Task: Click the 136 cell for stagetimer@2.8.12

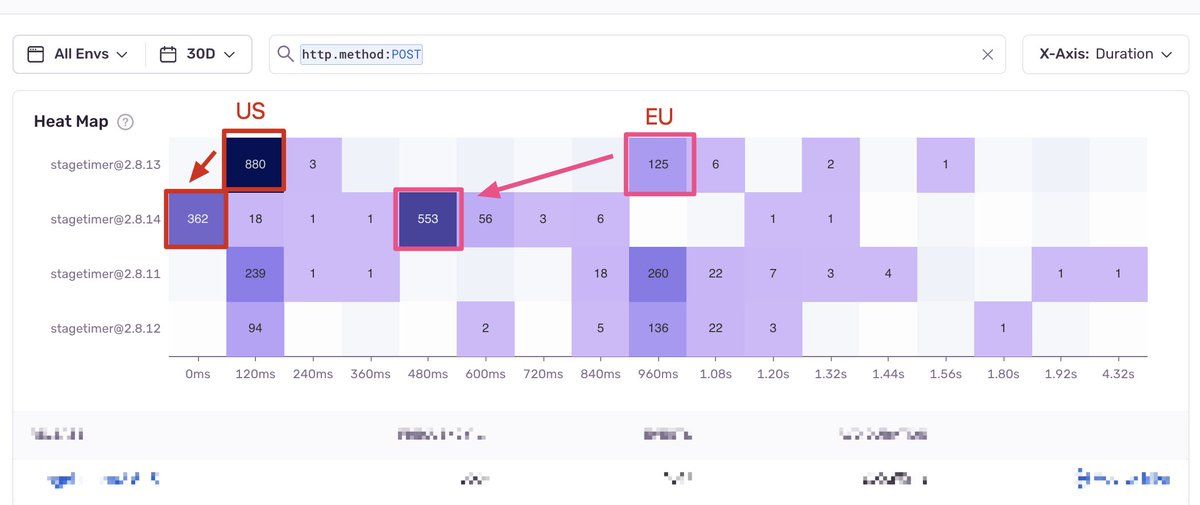Action: 658,329
